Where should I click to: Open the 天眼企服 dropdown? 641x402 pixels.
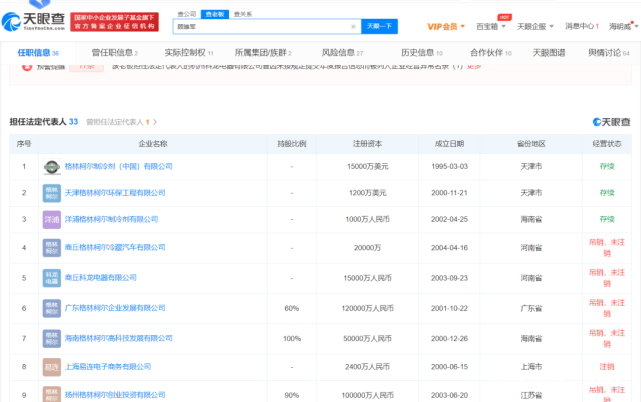pos(538,26)
